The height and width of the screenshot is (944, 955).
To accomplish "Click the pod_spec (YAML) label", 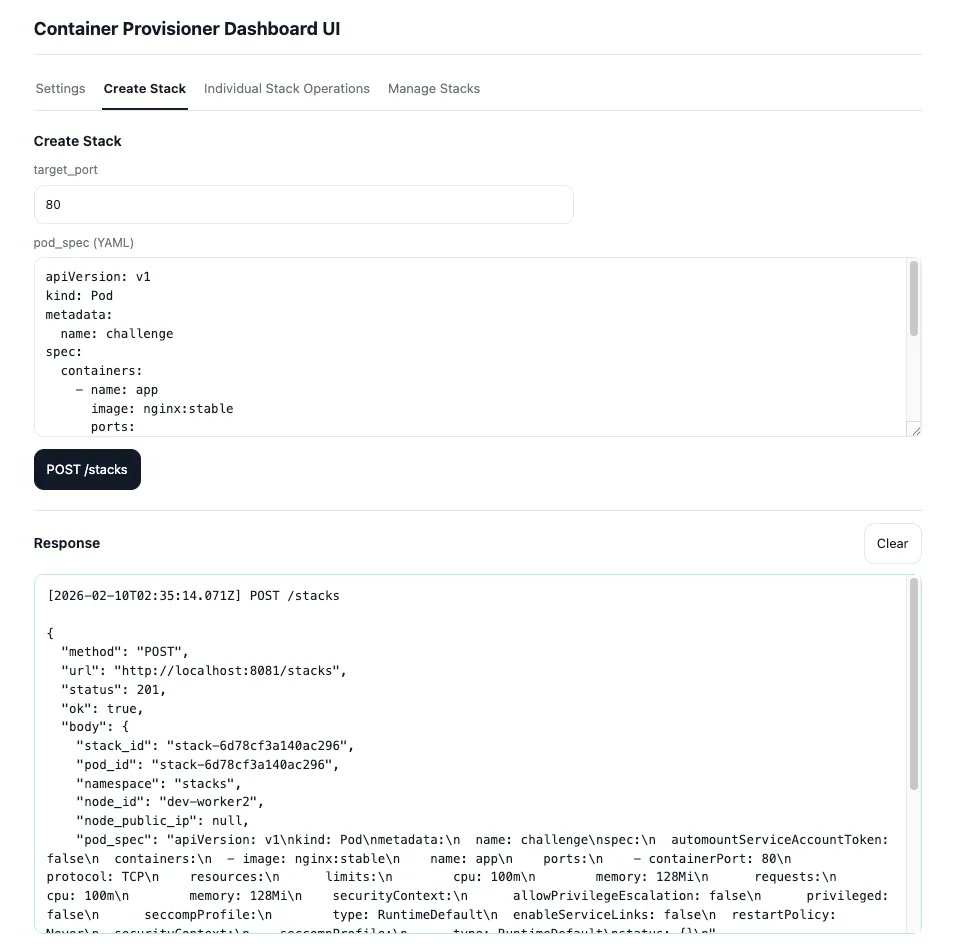I will pyautogui.click(x=84, y=243).
